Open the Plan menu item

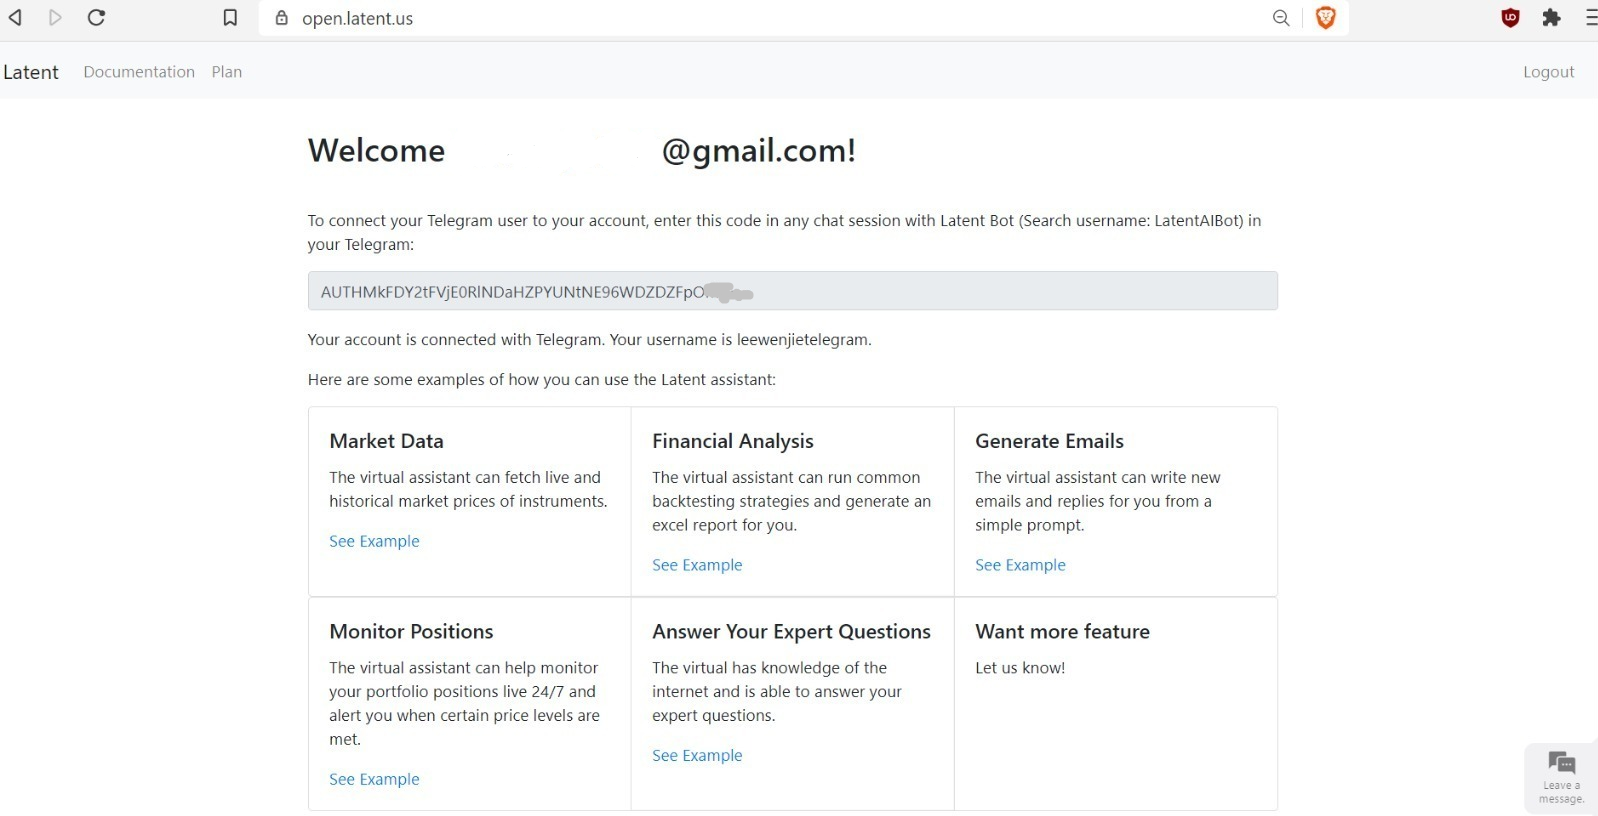227,71
